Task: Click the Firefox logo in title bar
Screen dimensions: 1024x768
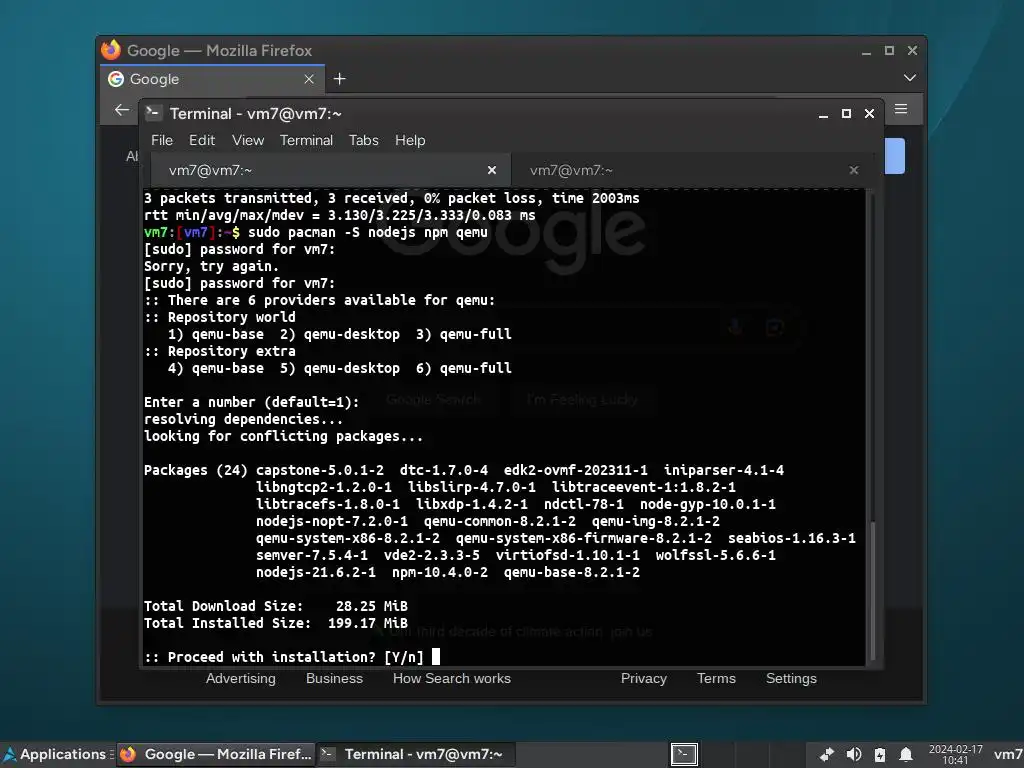Action: tap(111, 50)
